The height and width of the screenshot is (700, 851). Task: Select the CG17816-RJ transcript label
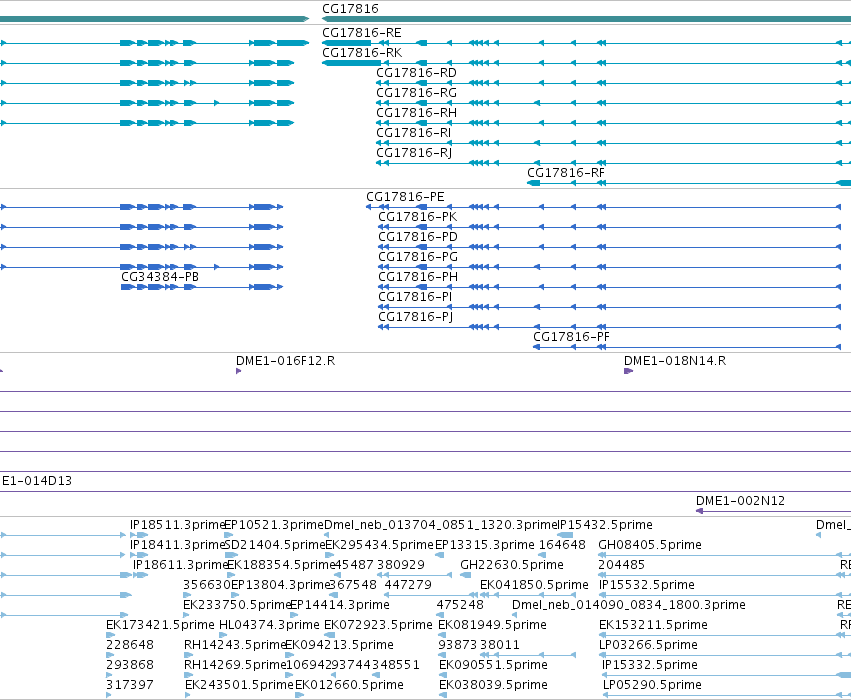414,153
